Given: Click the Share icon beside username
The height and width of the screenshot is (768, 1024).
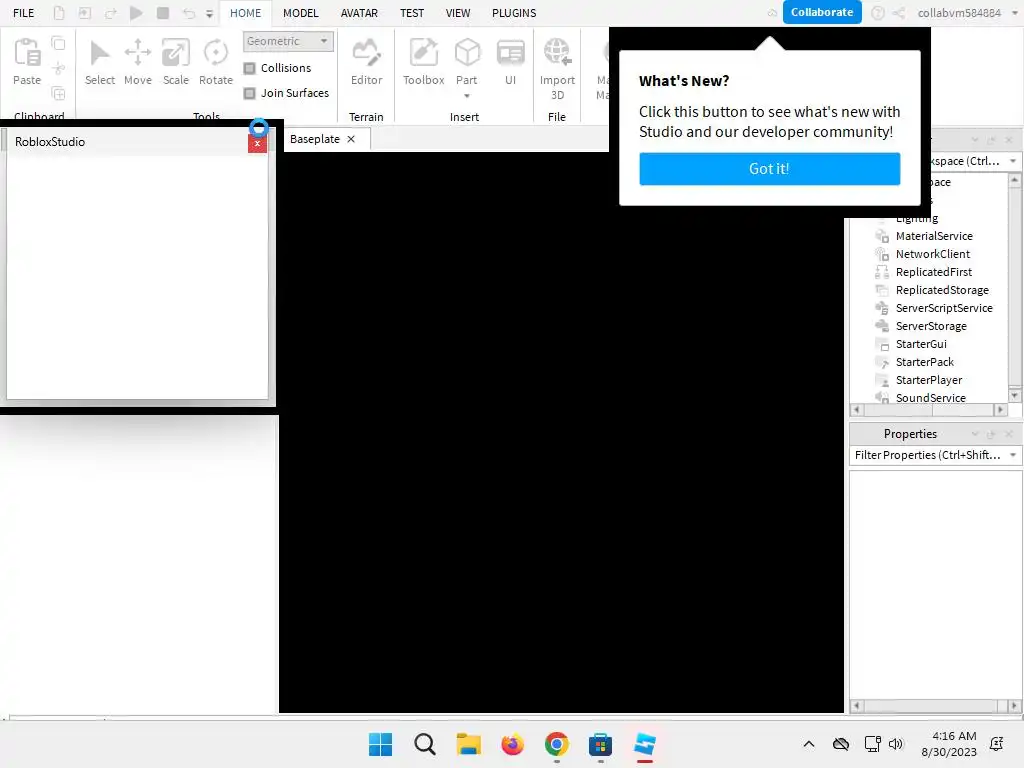Looking at the screenshot, I should pyautogui.click(x=899, y=12).
